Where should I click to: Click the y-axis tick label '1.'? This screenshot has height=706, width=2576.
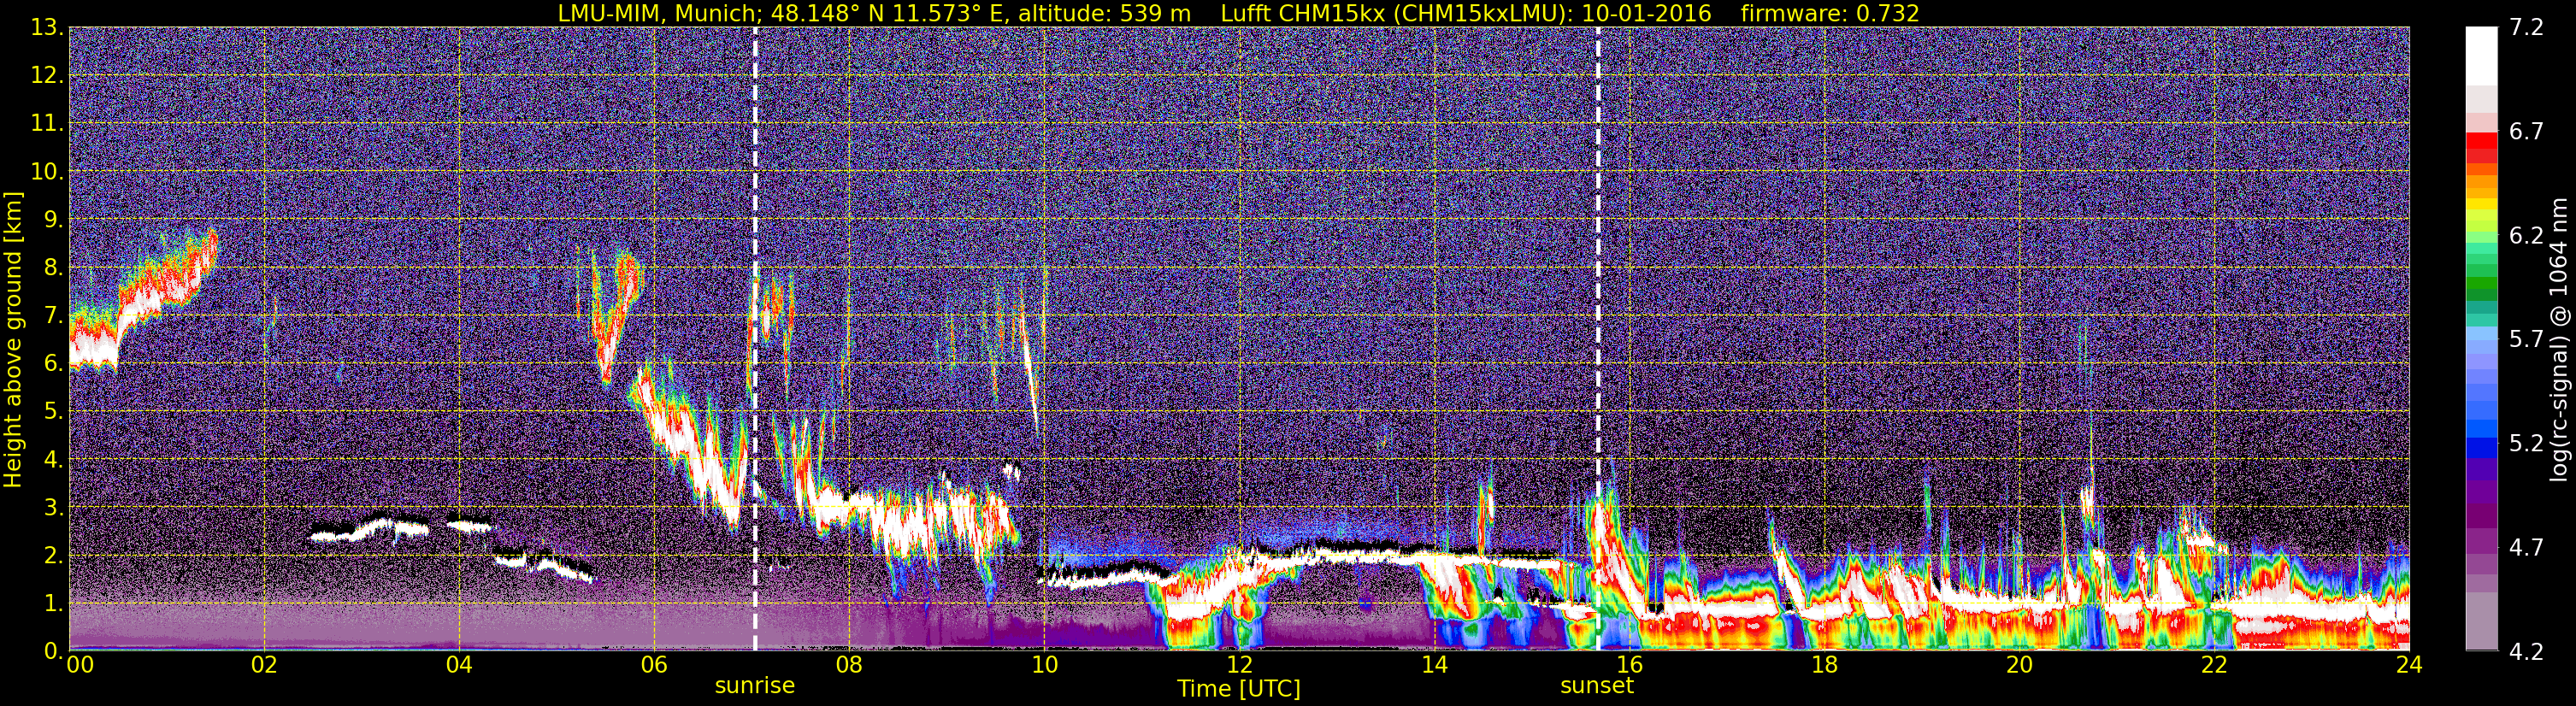point(53,603)
